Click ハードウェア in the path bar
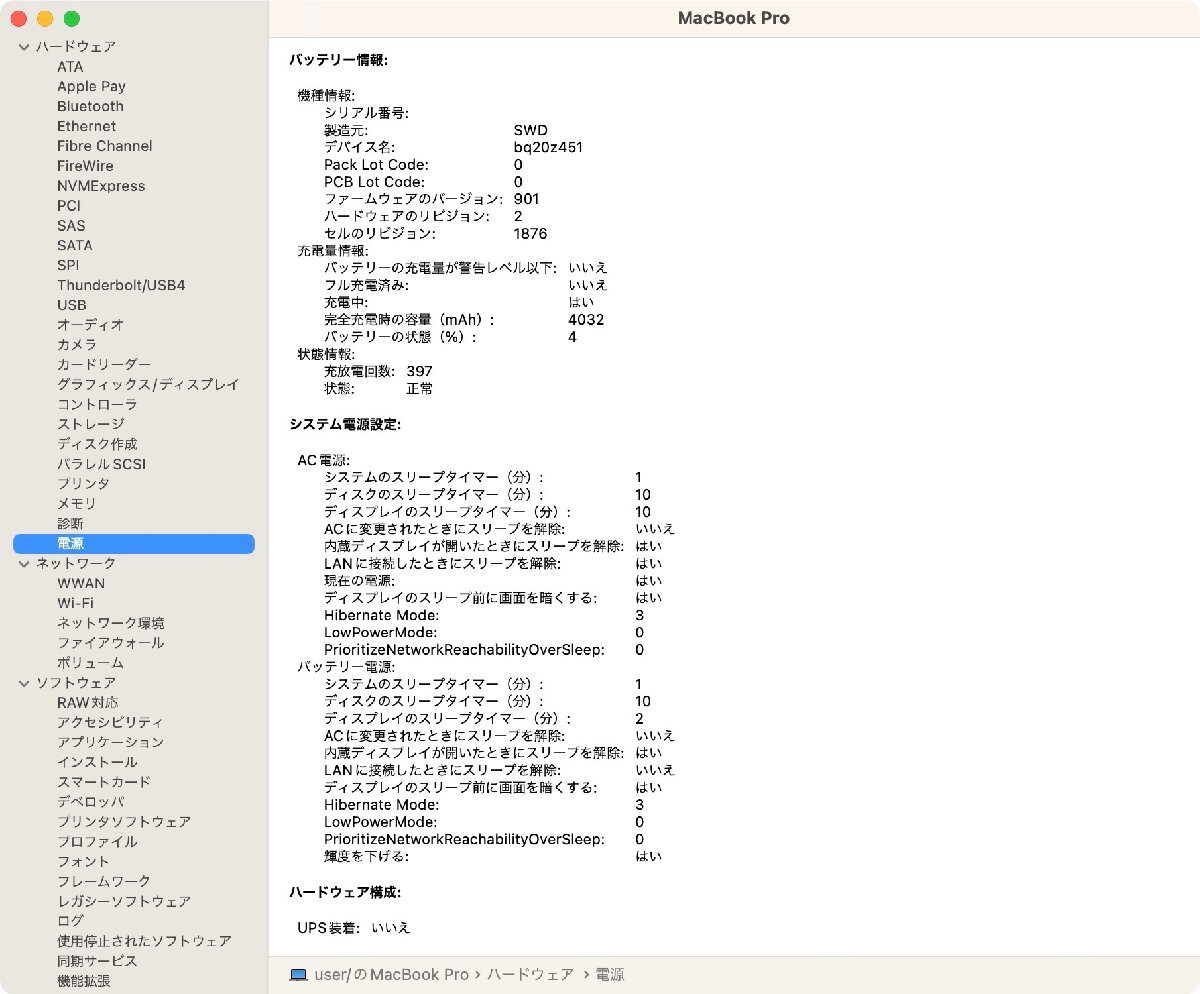Image resolution: width=1200 pixels, height=994 pixels. (531, 974)
